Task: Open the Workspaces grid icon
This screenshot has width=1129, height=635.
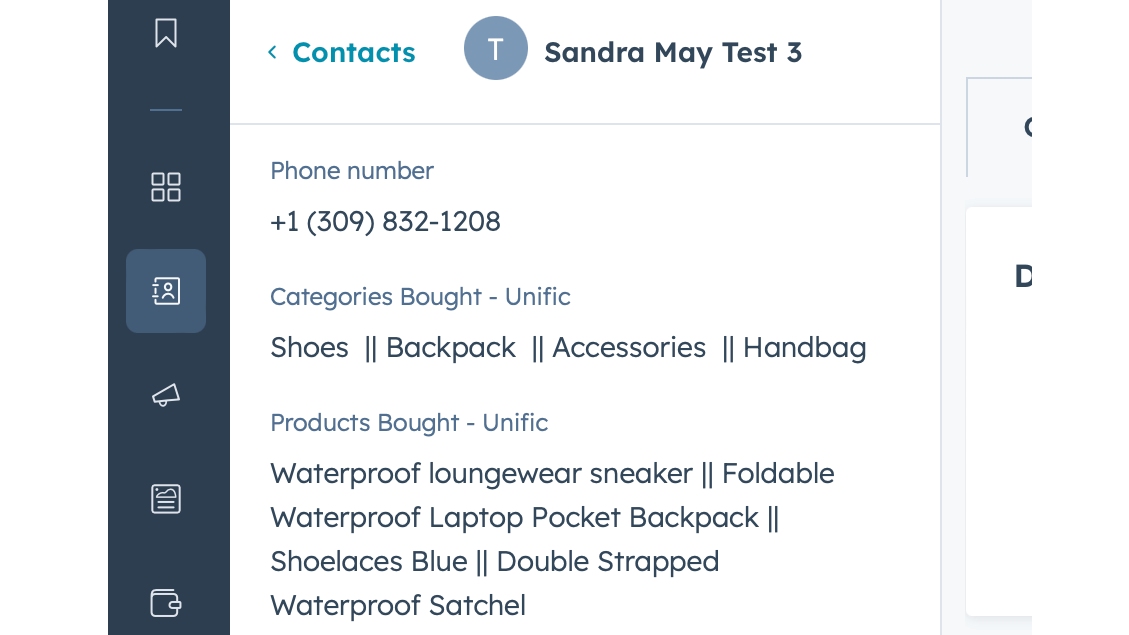Action: click(166, 187)
